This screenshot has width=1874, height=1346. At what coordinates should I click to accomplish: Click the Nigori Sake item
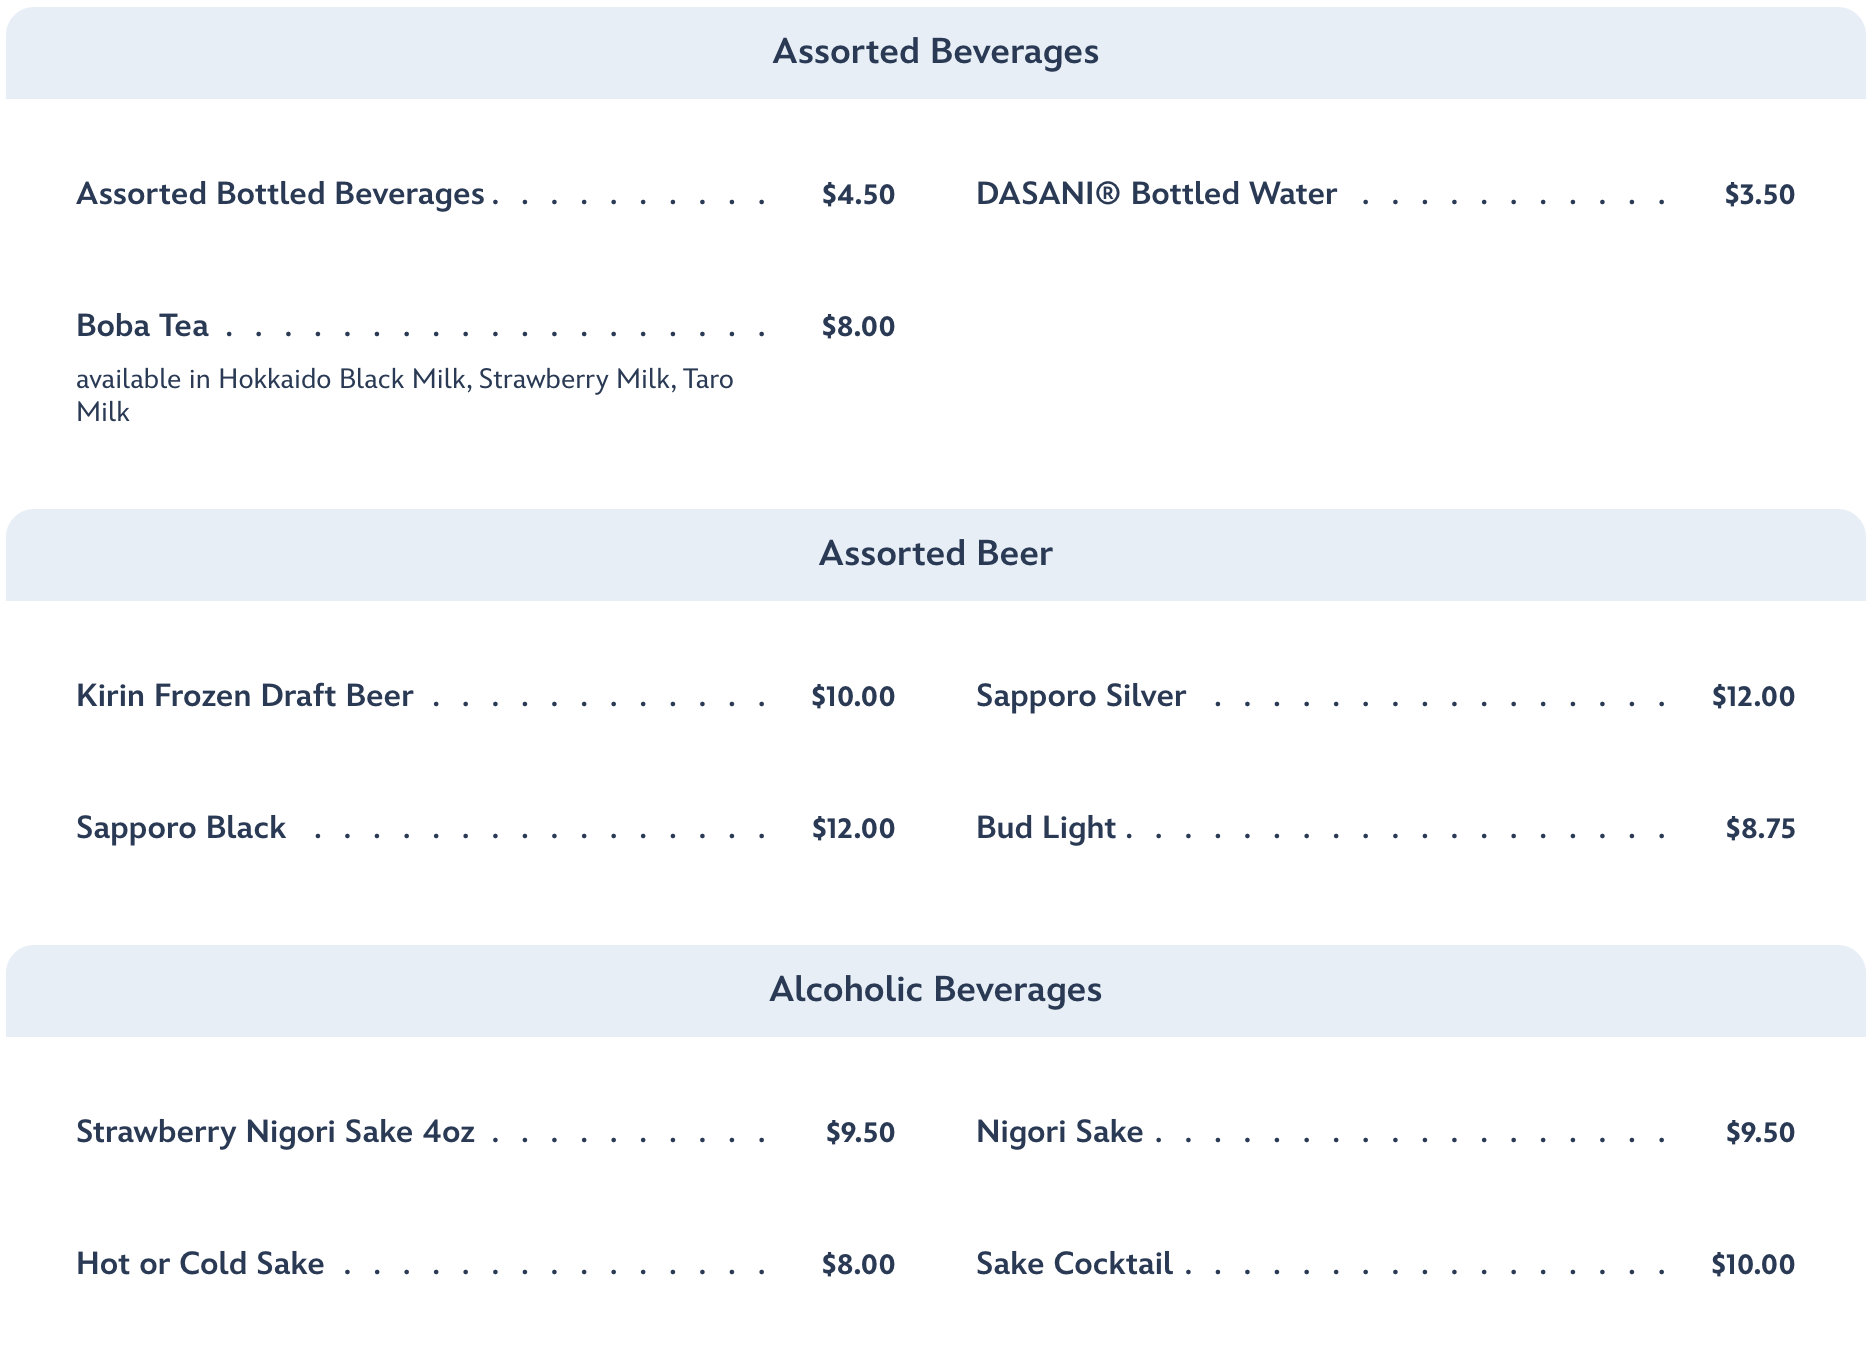tap(1059, 1132)
